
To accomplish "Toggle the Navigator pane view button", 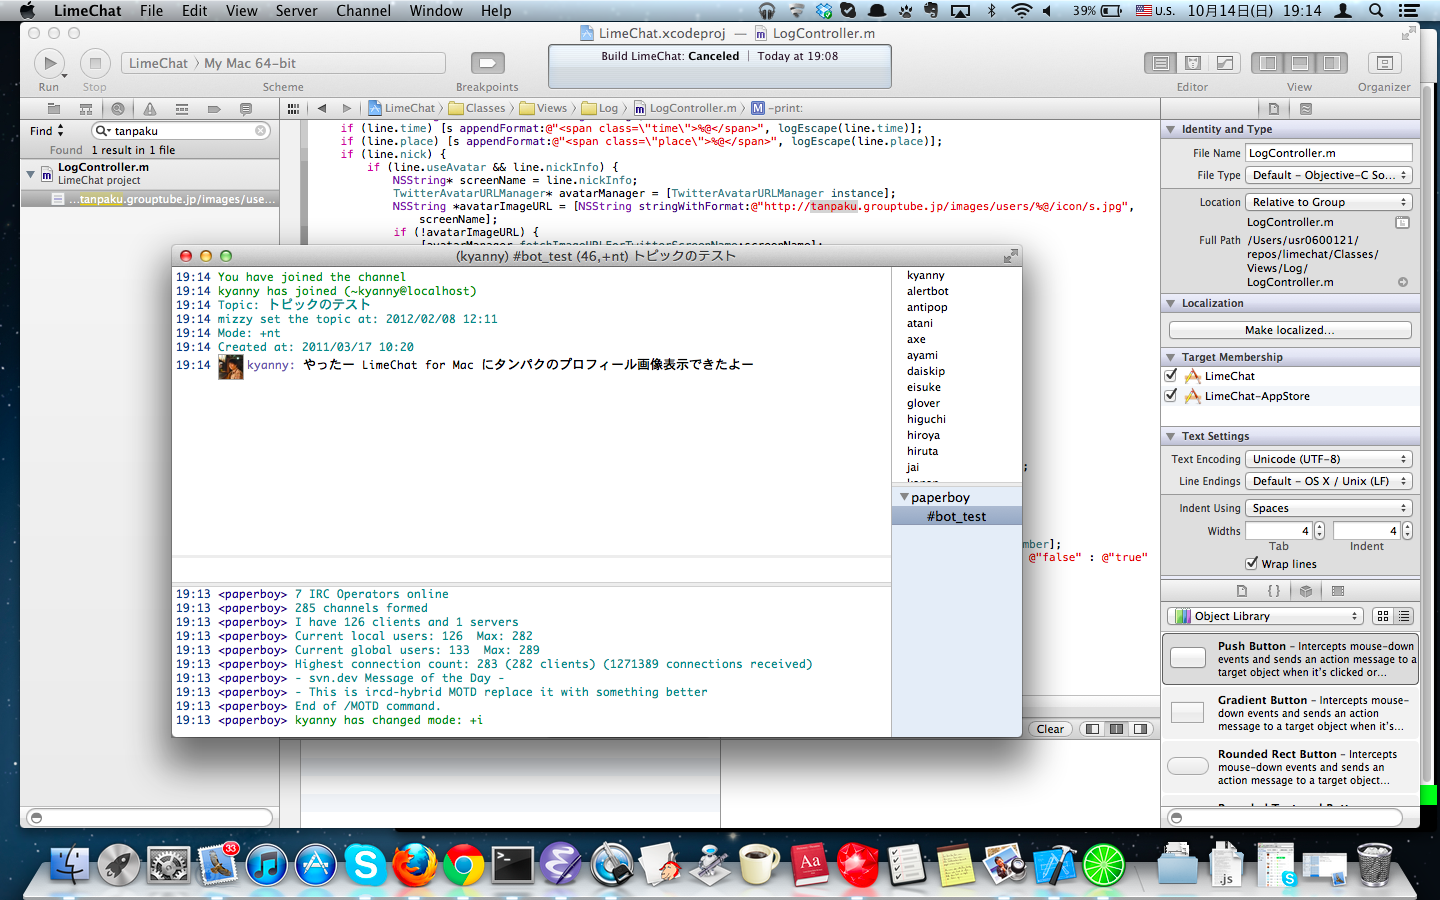I will pos(1268,63).
